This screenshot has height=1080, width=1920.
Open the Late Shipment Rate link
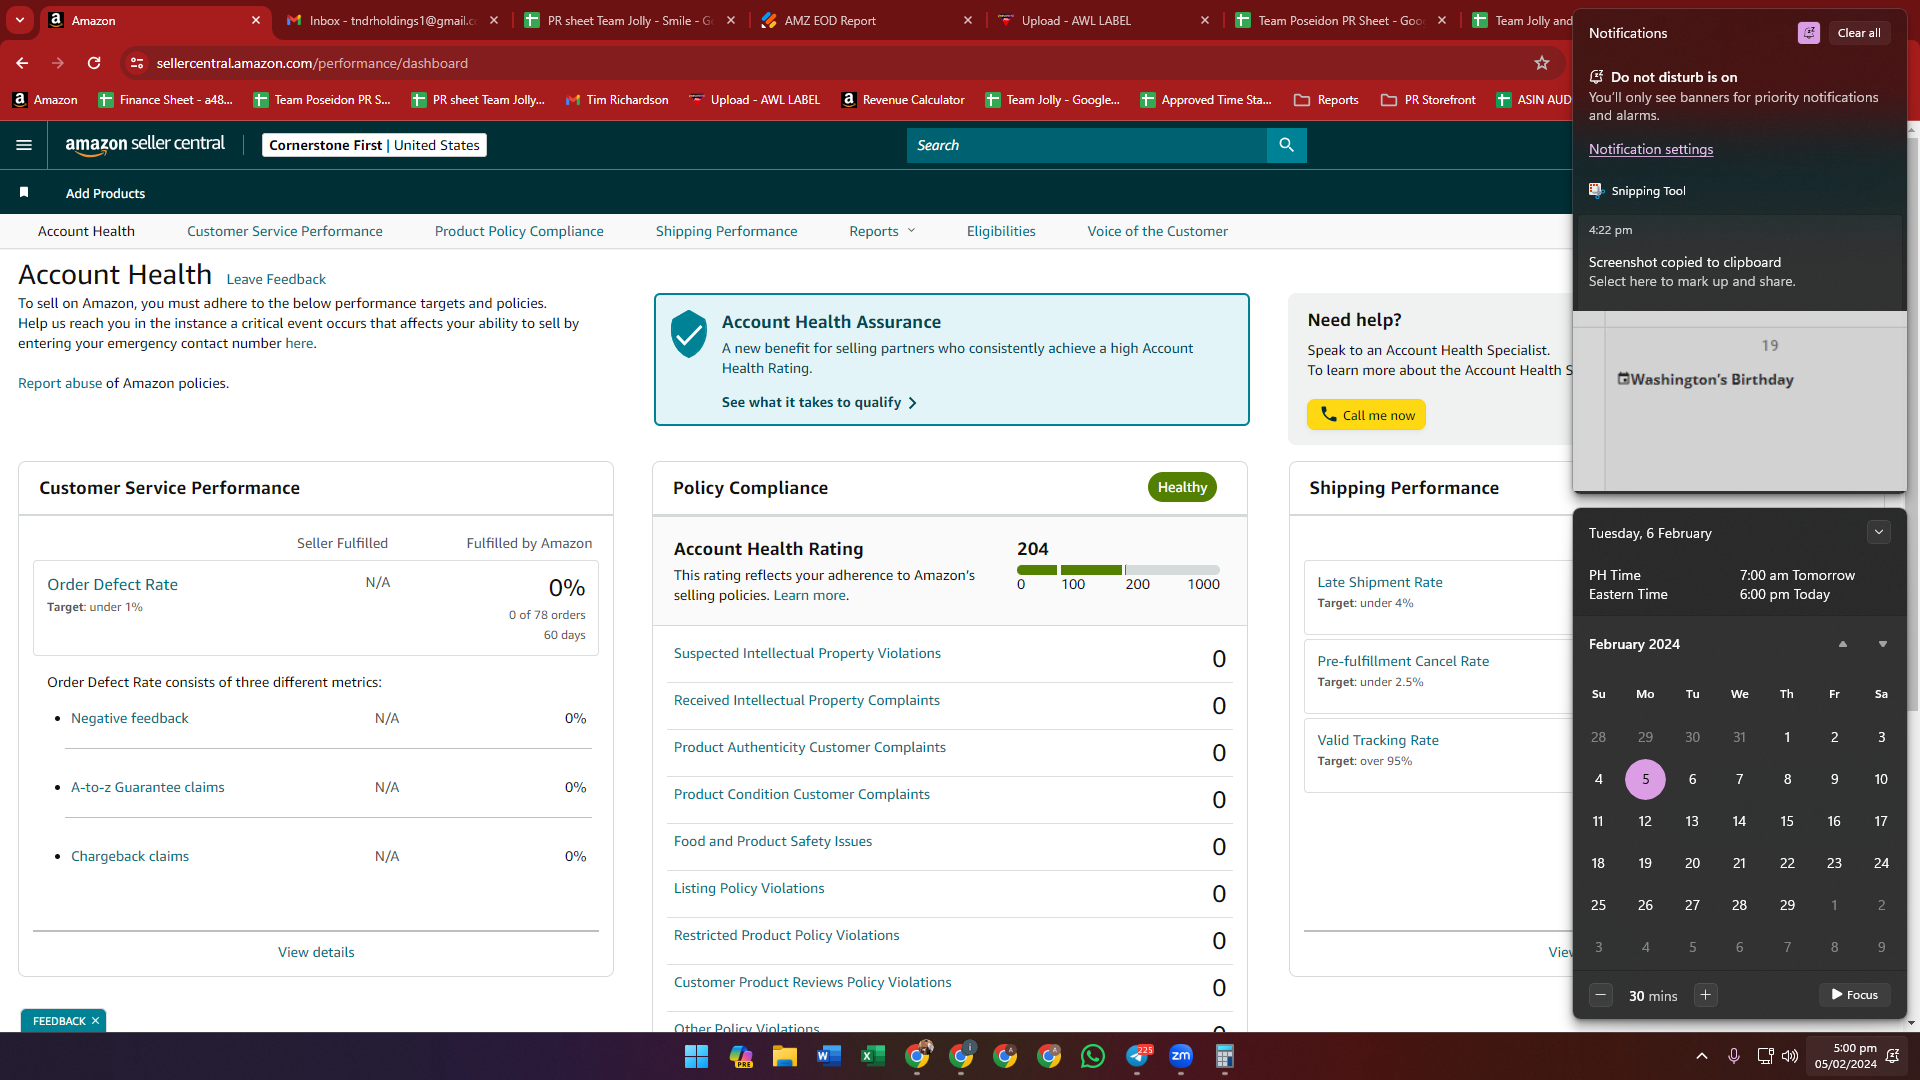(1379, 582)
